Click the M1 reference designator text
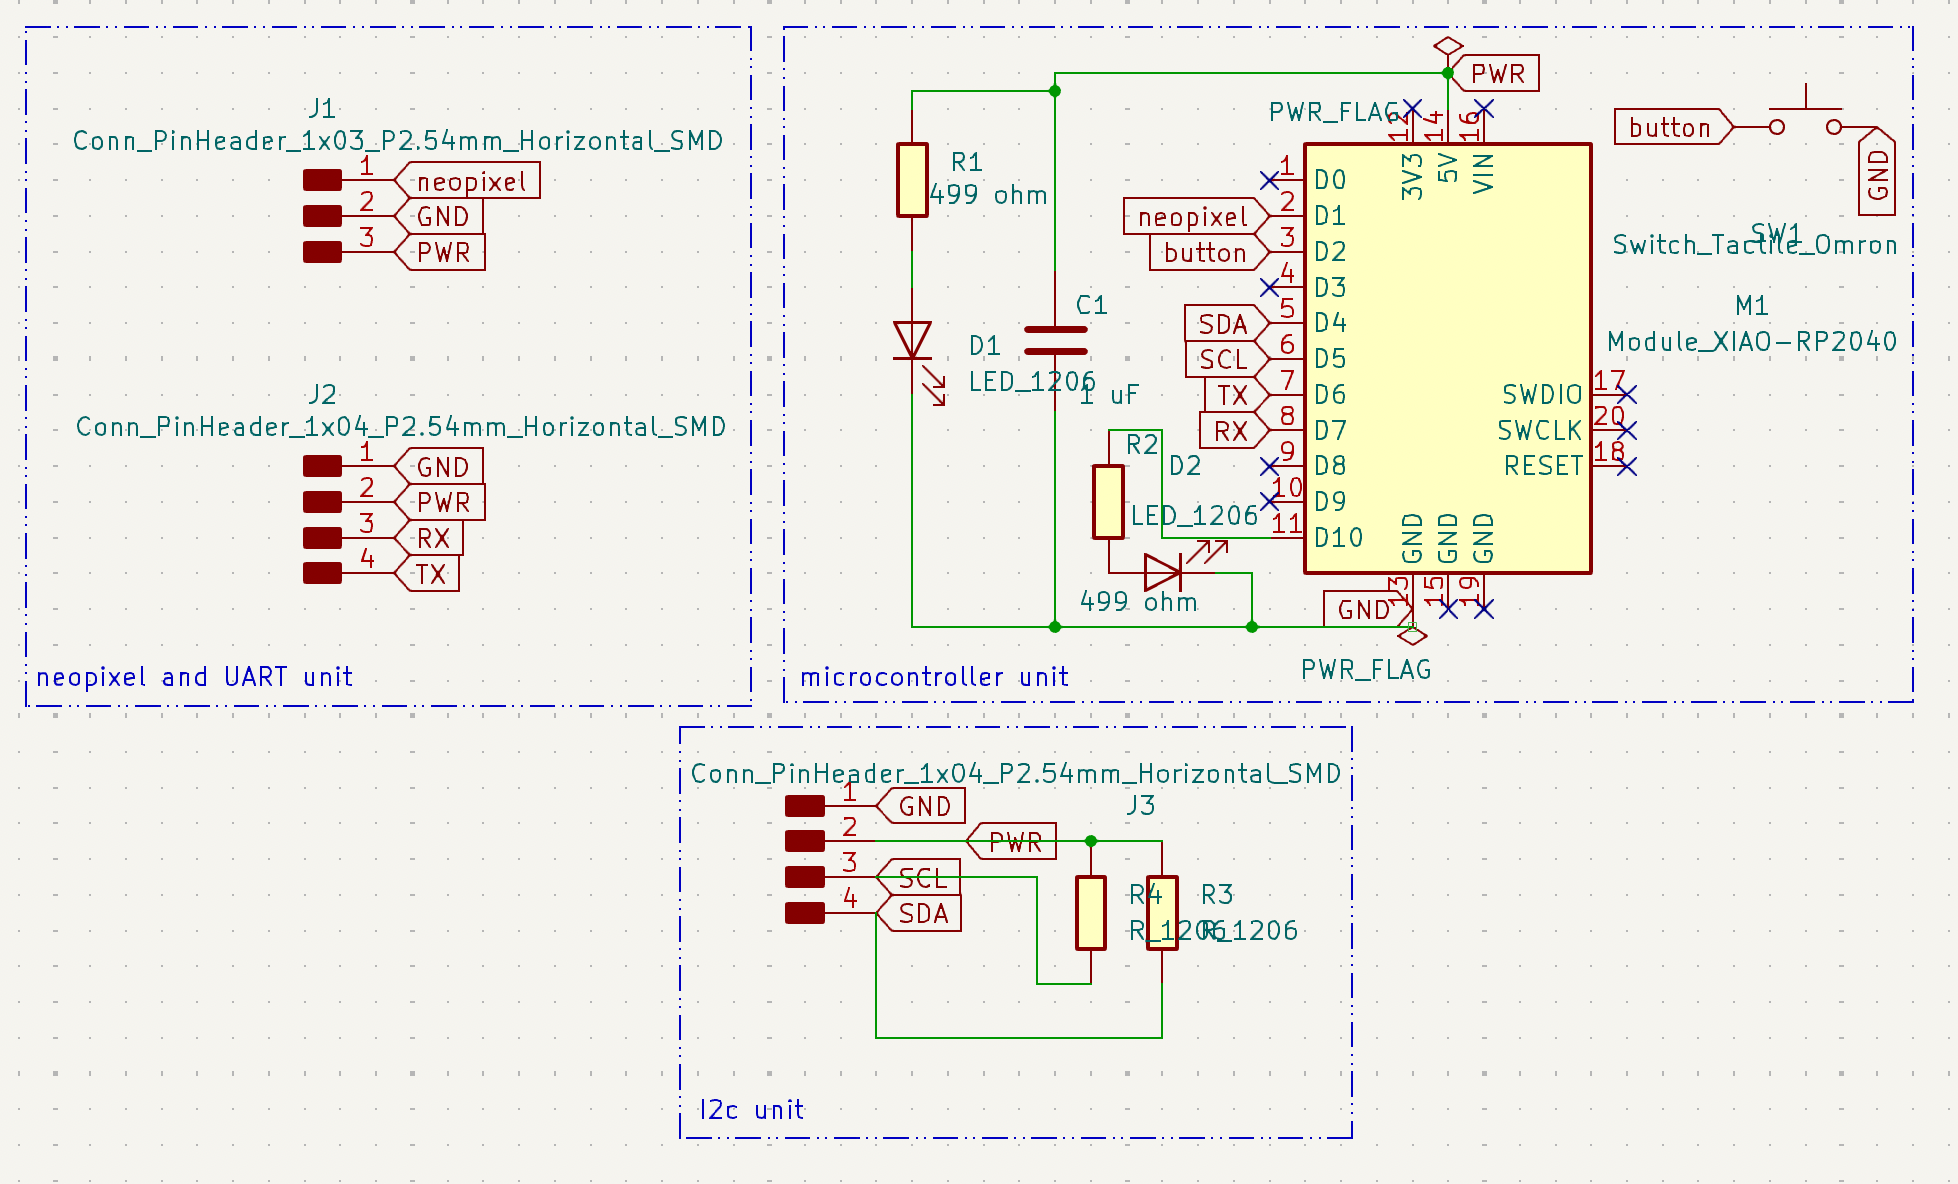This screenshot has height=1184, width=1958. coord(1752,305)
